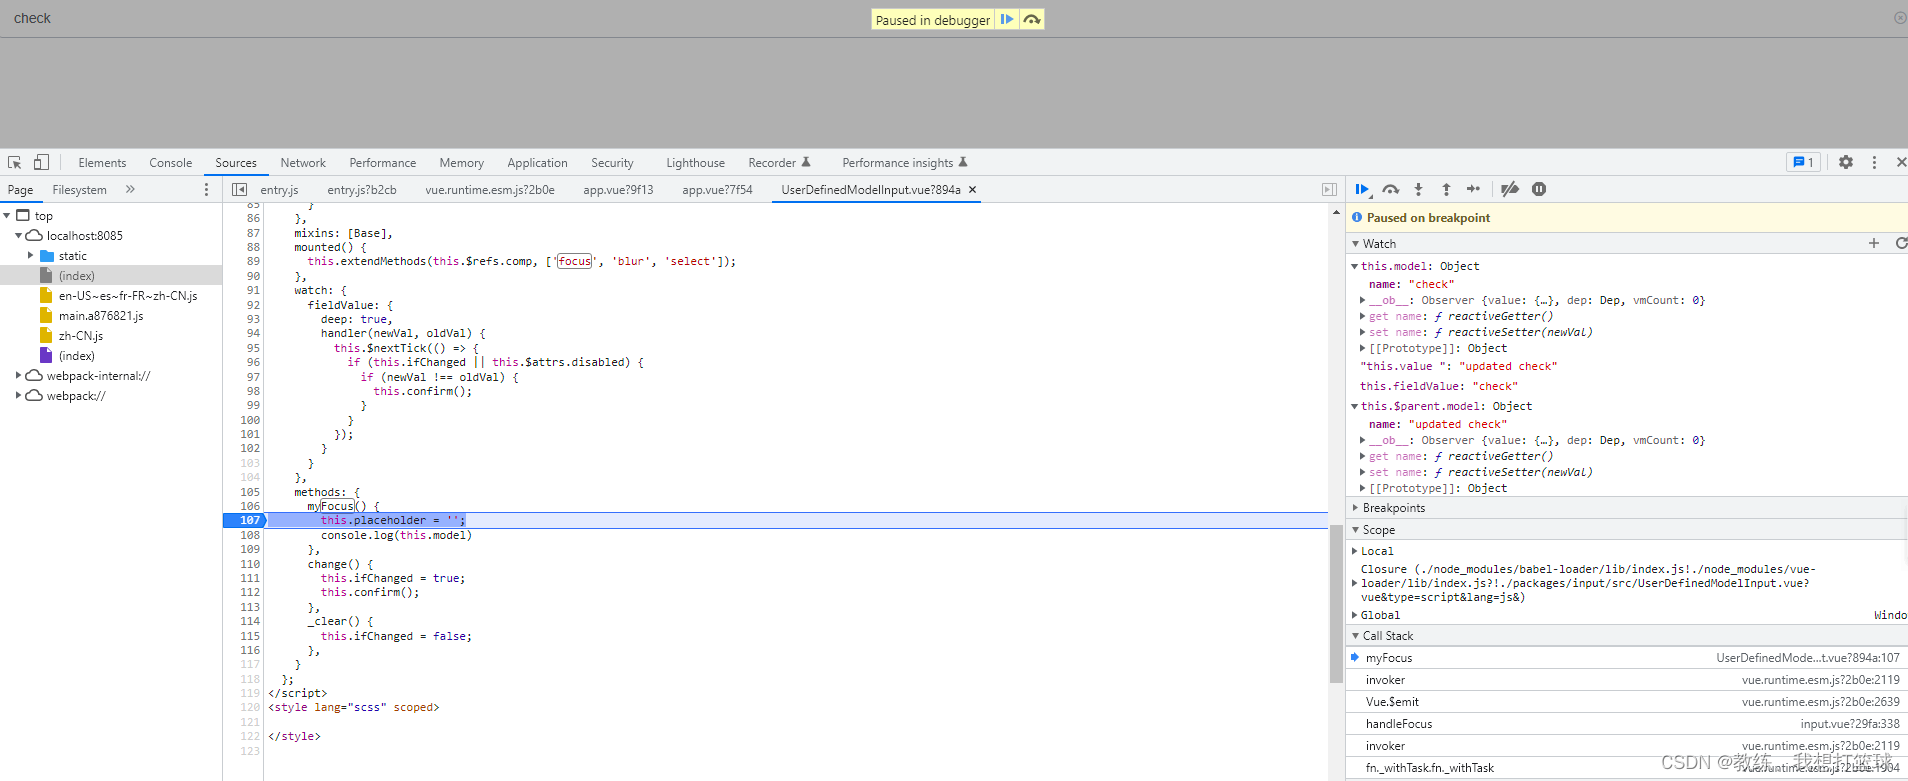Switch to entry.js file tab

[x=279, y=190]
